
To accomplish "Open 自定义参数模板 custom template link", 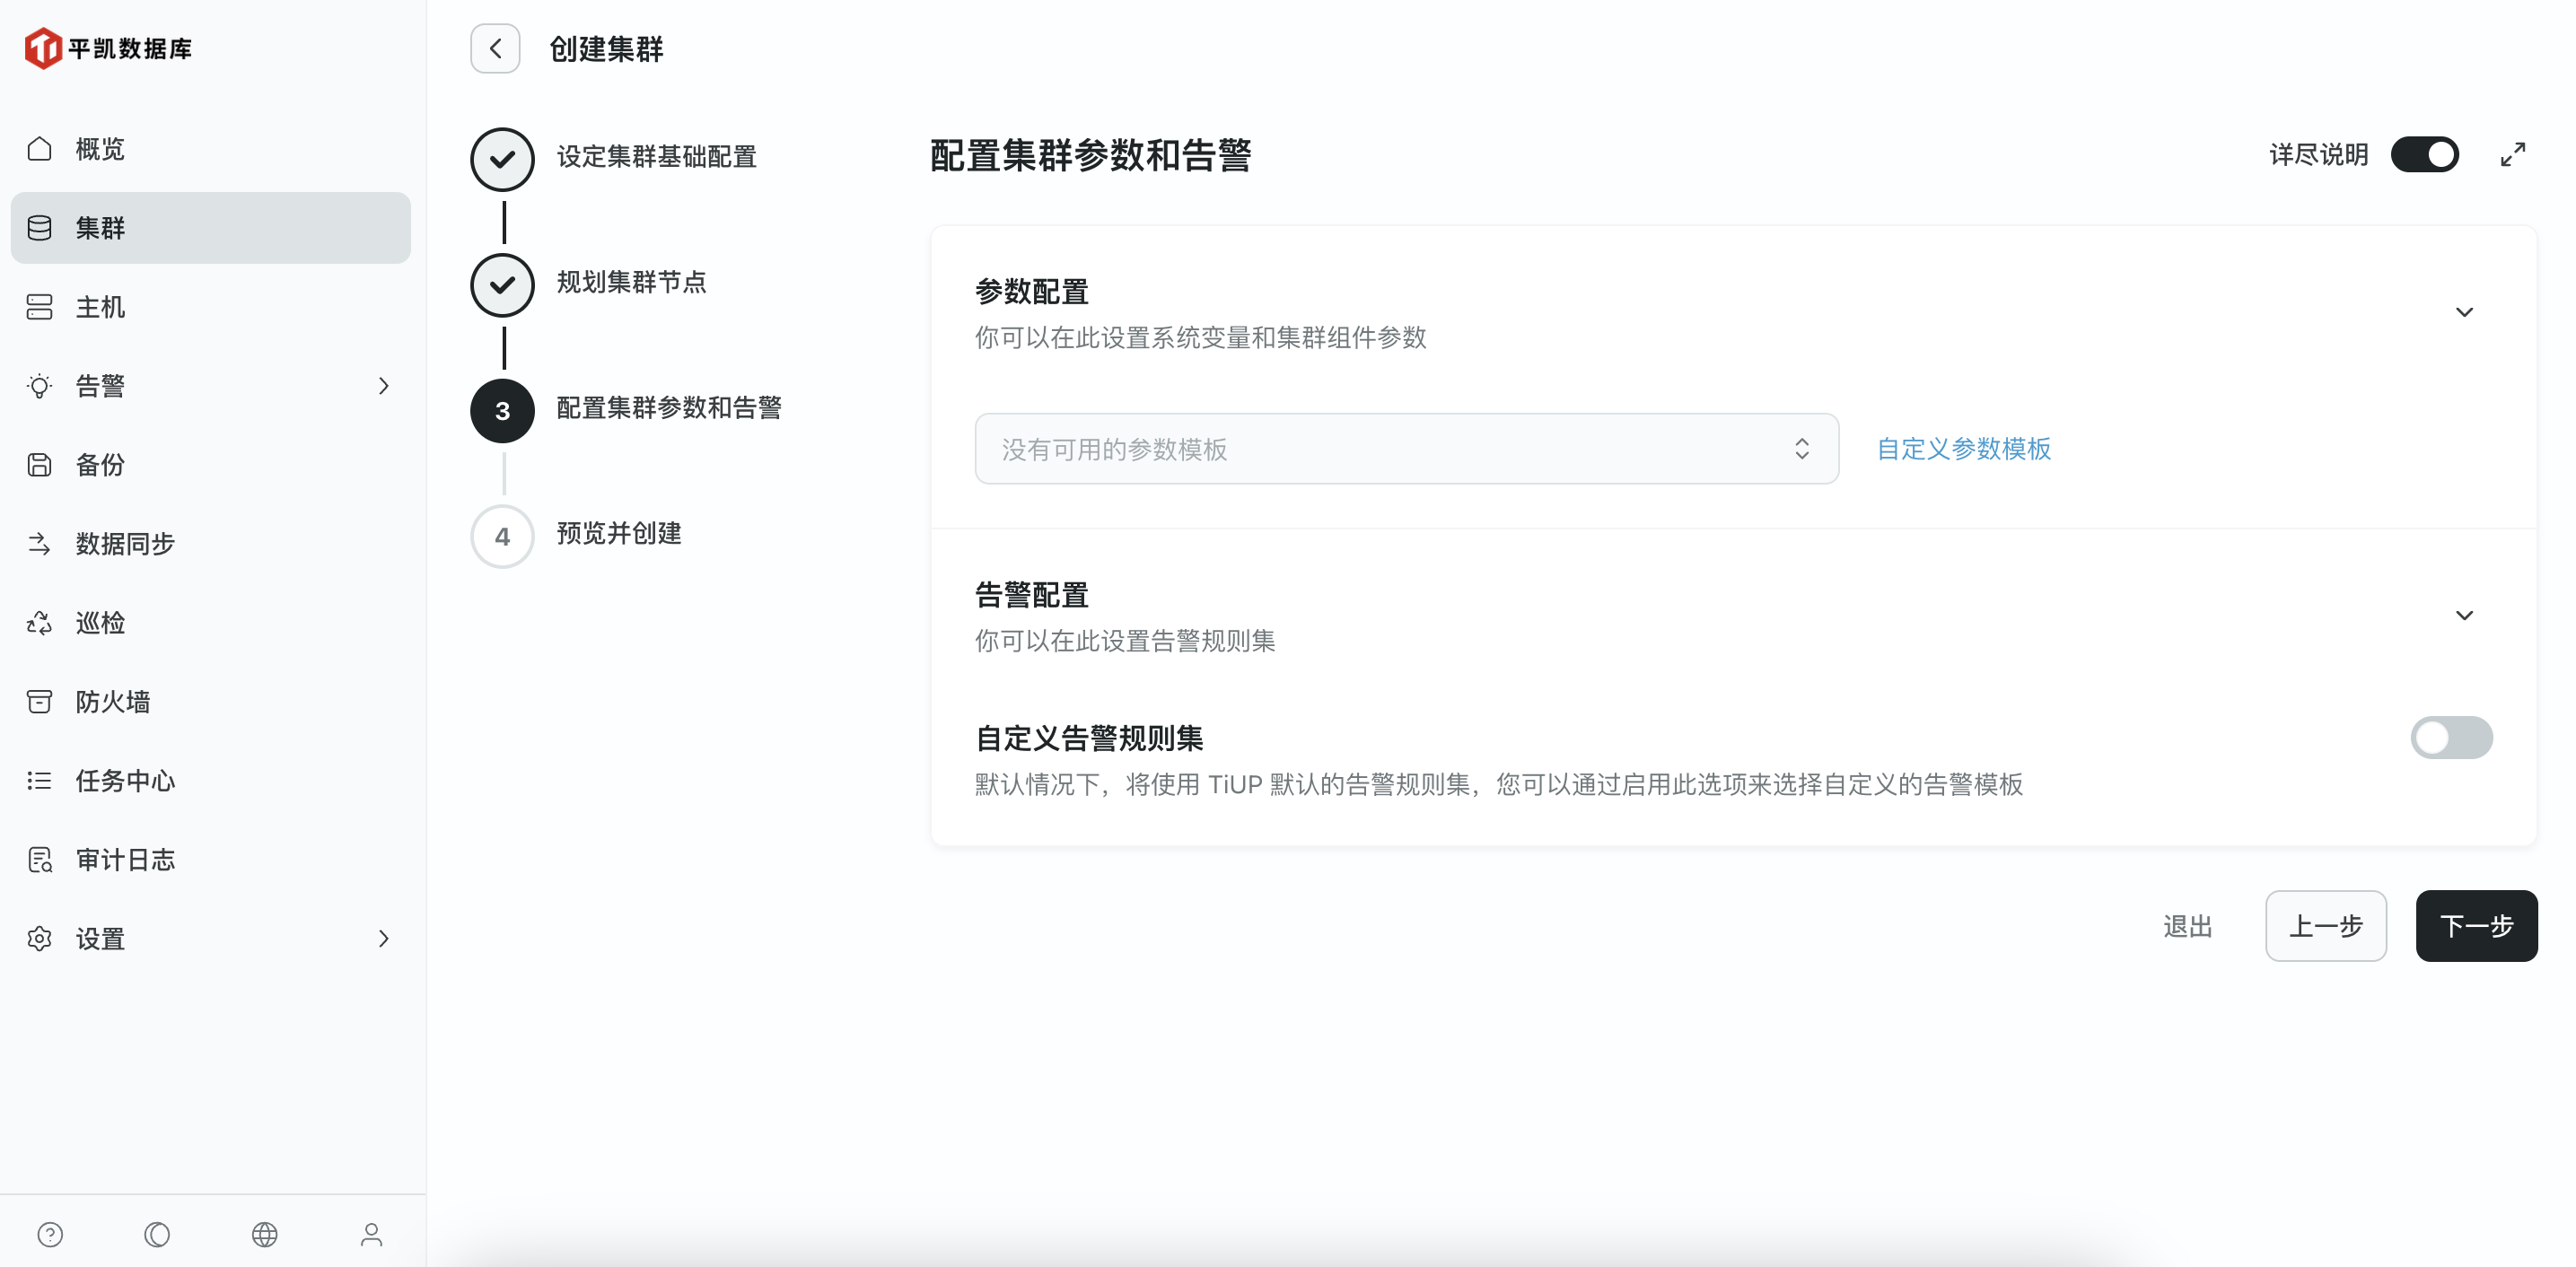I will (1963, 448).
